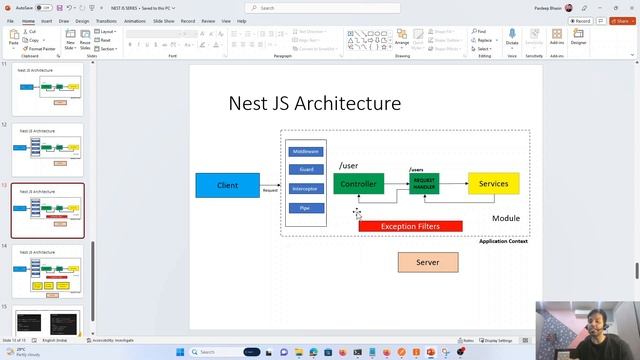Select the Middleware block
This screenshot has height=360, width=640.
tap(306, 151)
